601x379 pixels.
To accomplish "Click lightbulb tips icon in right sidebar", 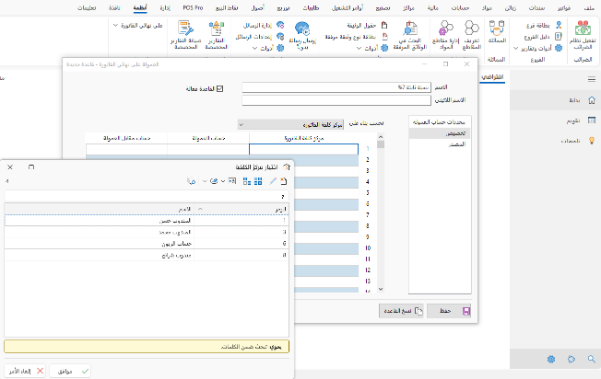I will [591, 141].
